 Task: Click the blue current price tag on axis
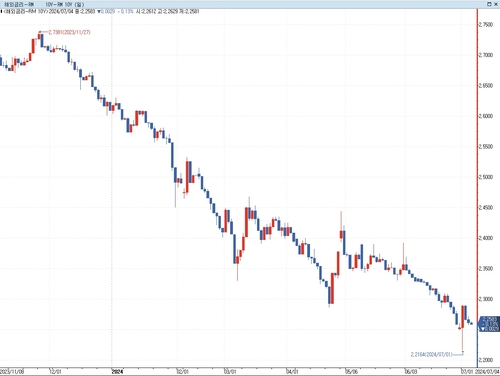point(489,324)
